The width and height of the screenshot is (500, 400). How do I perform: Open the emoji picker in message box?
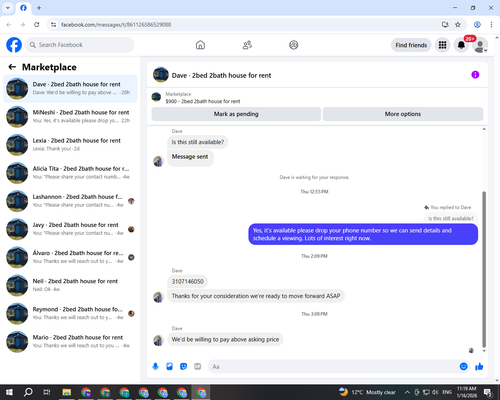(x=463, y=367)
